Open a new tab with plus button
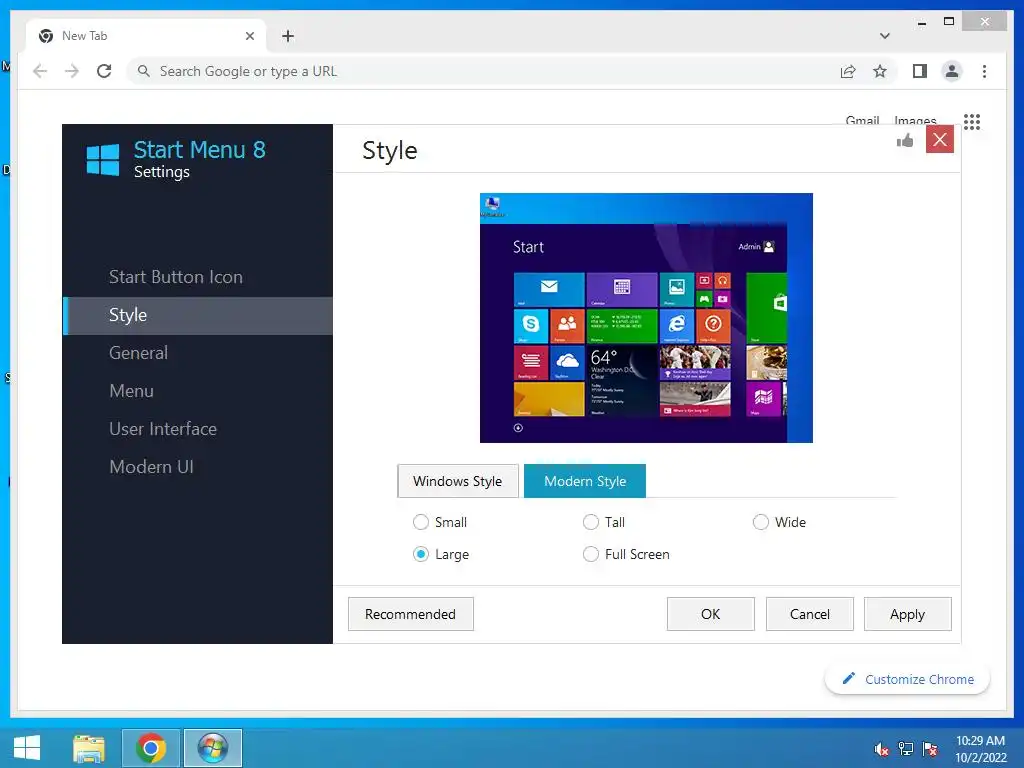This screenshot has width=1024, height=768. pos(288,36)
